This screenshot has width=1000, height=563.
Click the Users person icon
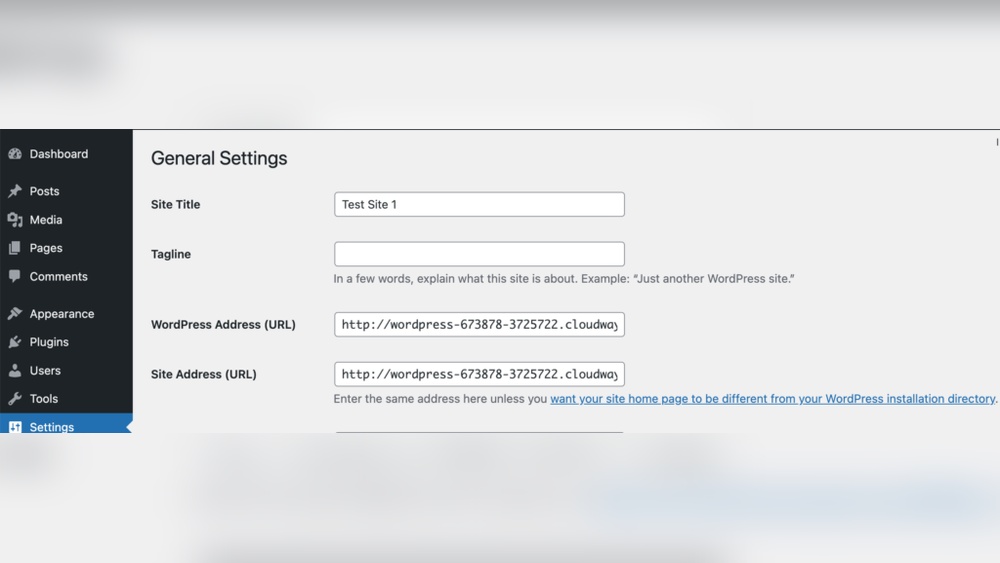15,370
